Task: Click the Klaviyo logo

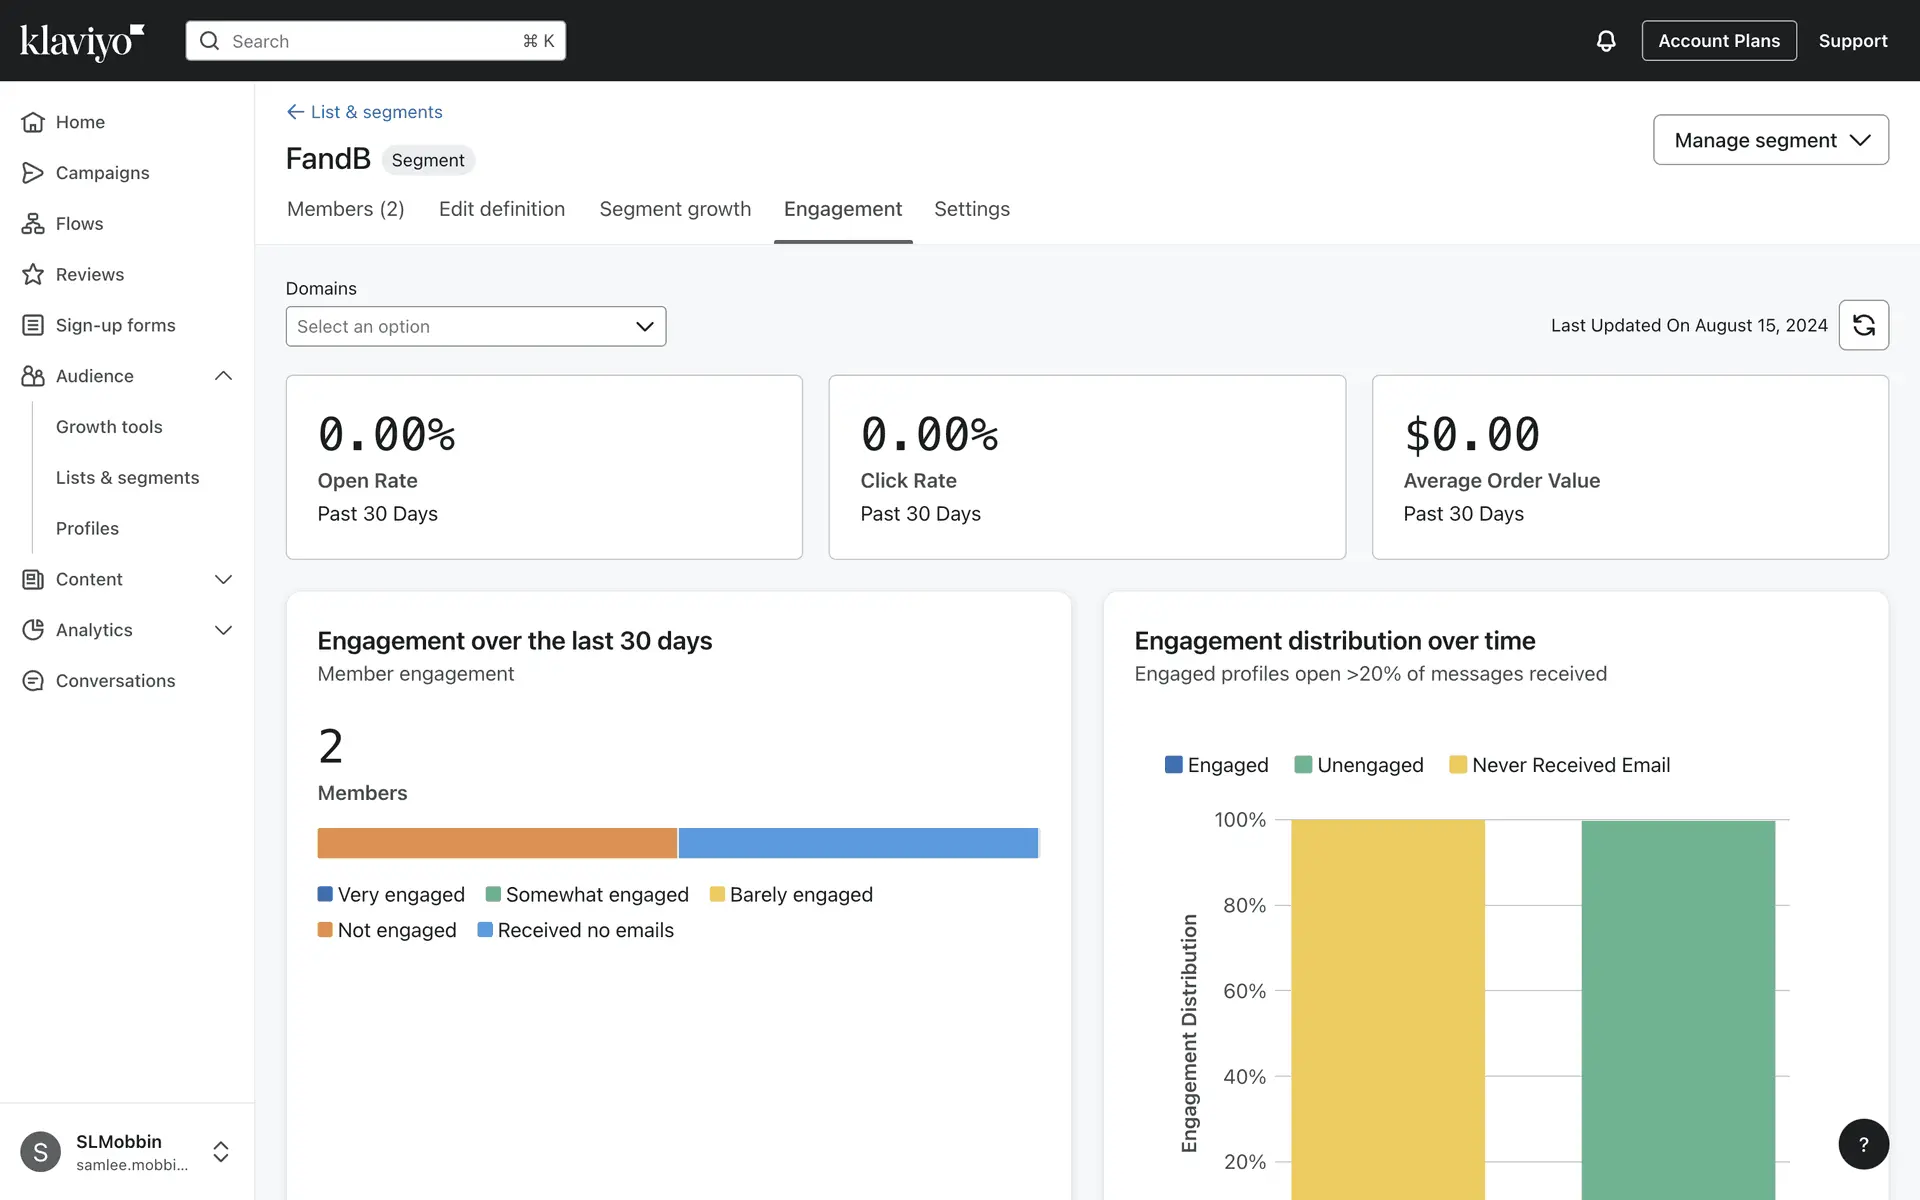Action: (82, 41)
